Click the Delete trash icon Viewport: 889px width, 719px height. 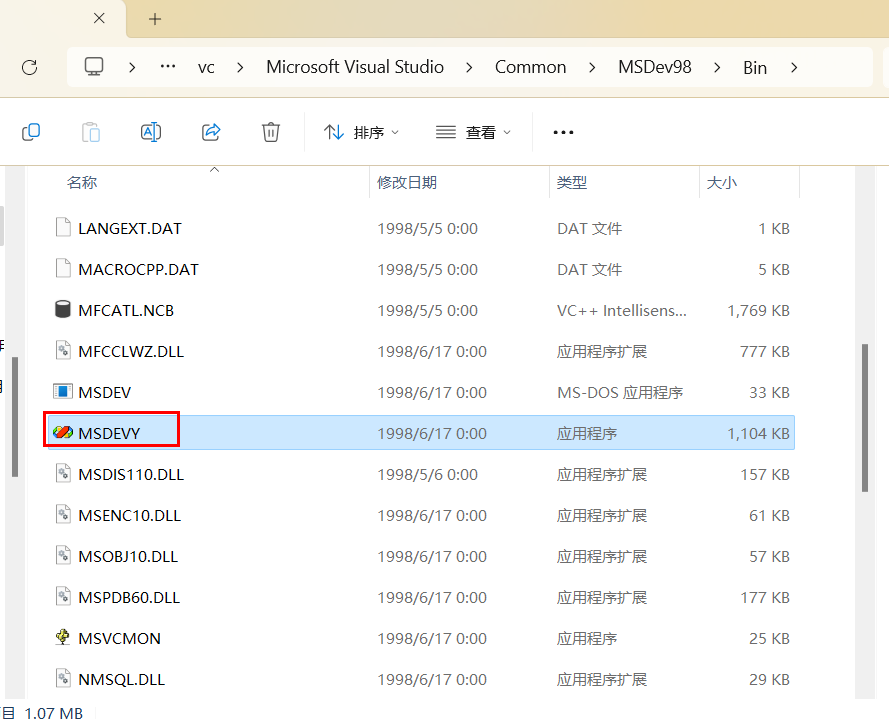(x=270, y=132)
